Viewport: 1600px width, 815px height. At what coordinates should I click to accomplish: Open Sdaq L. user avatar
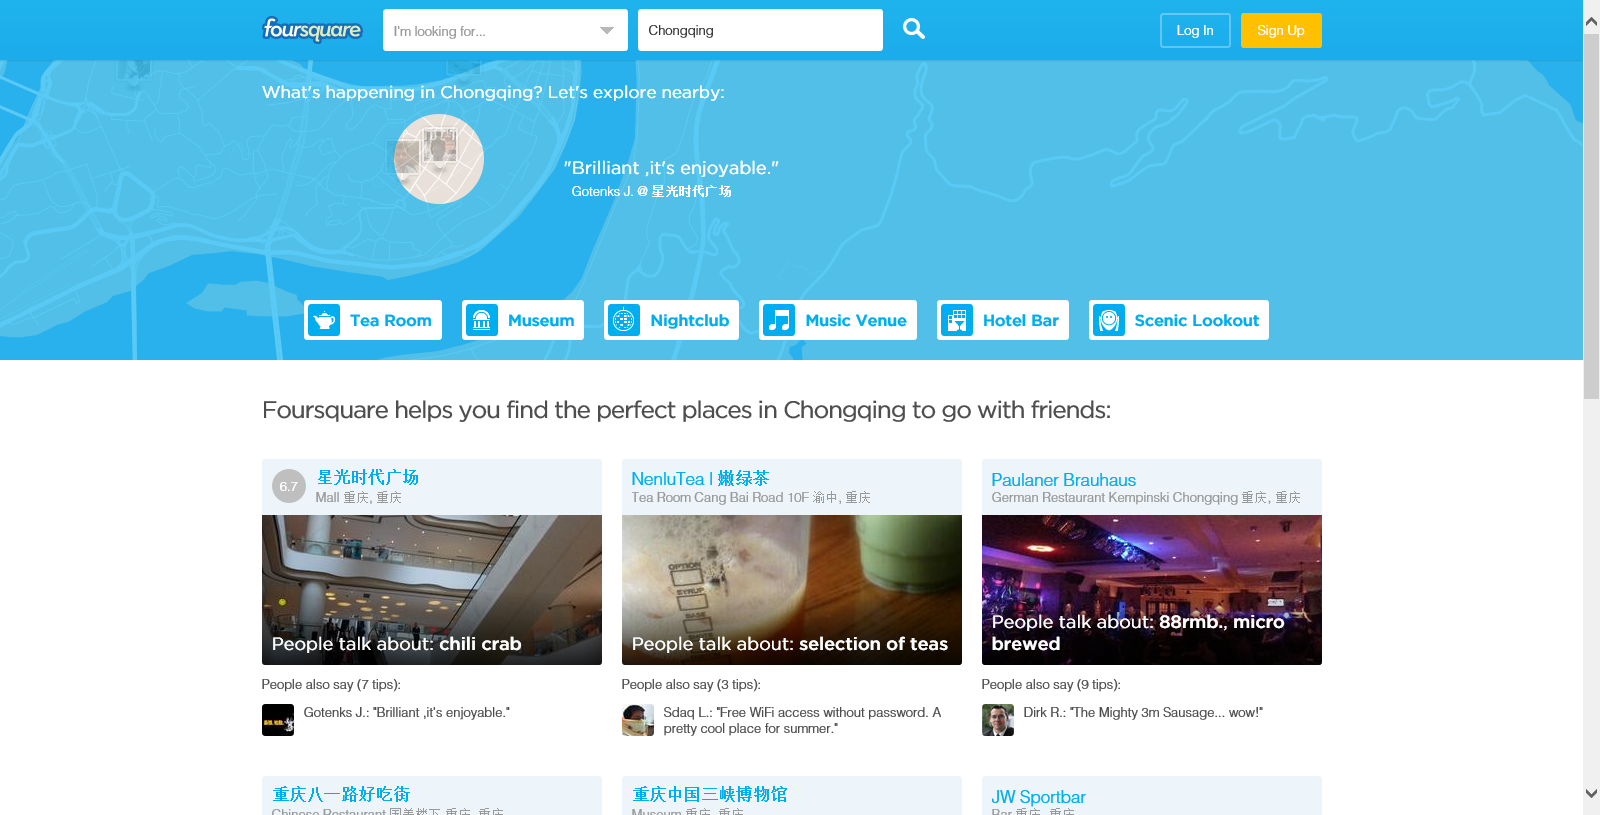pyautogui.click(x=638, y=720)
